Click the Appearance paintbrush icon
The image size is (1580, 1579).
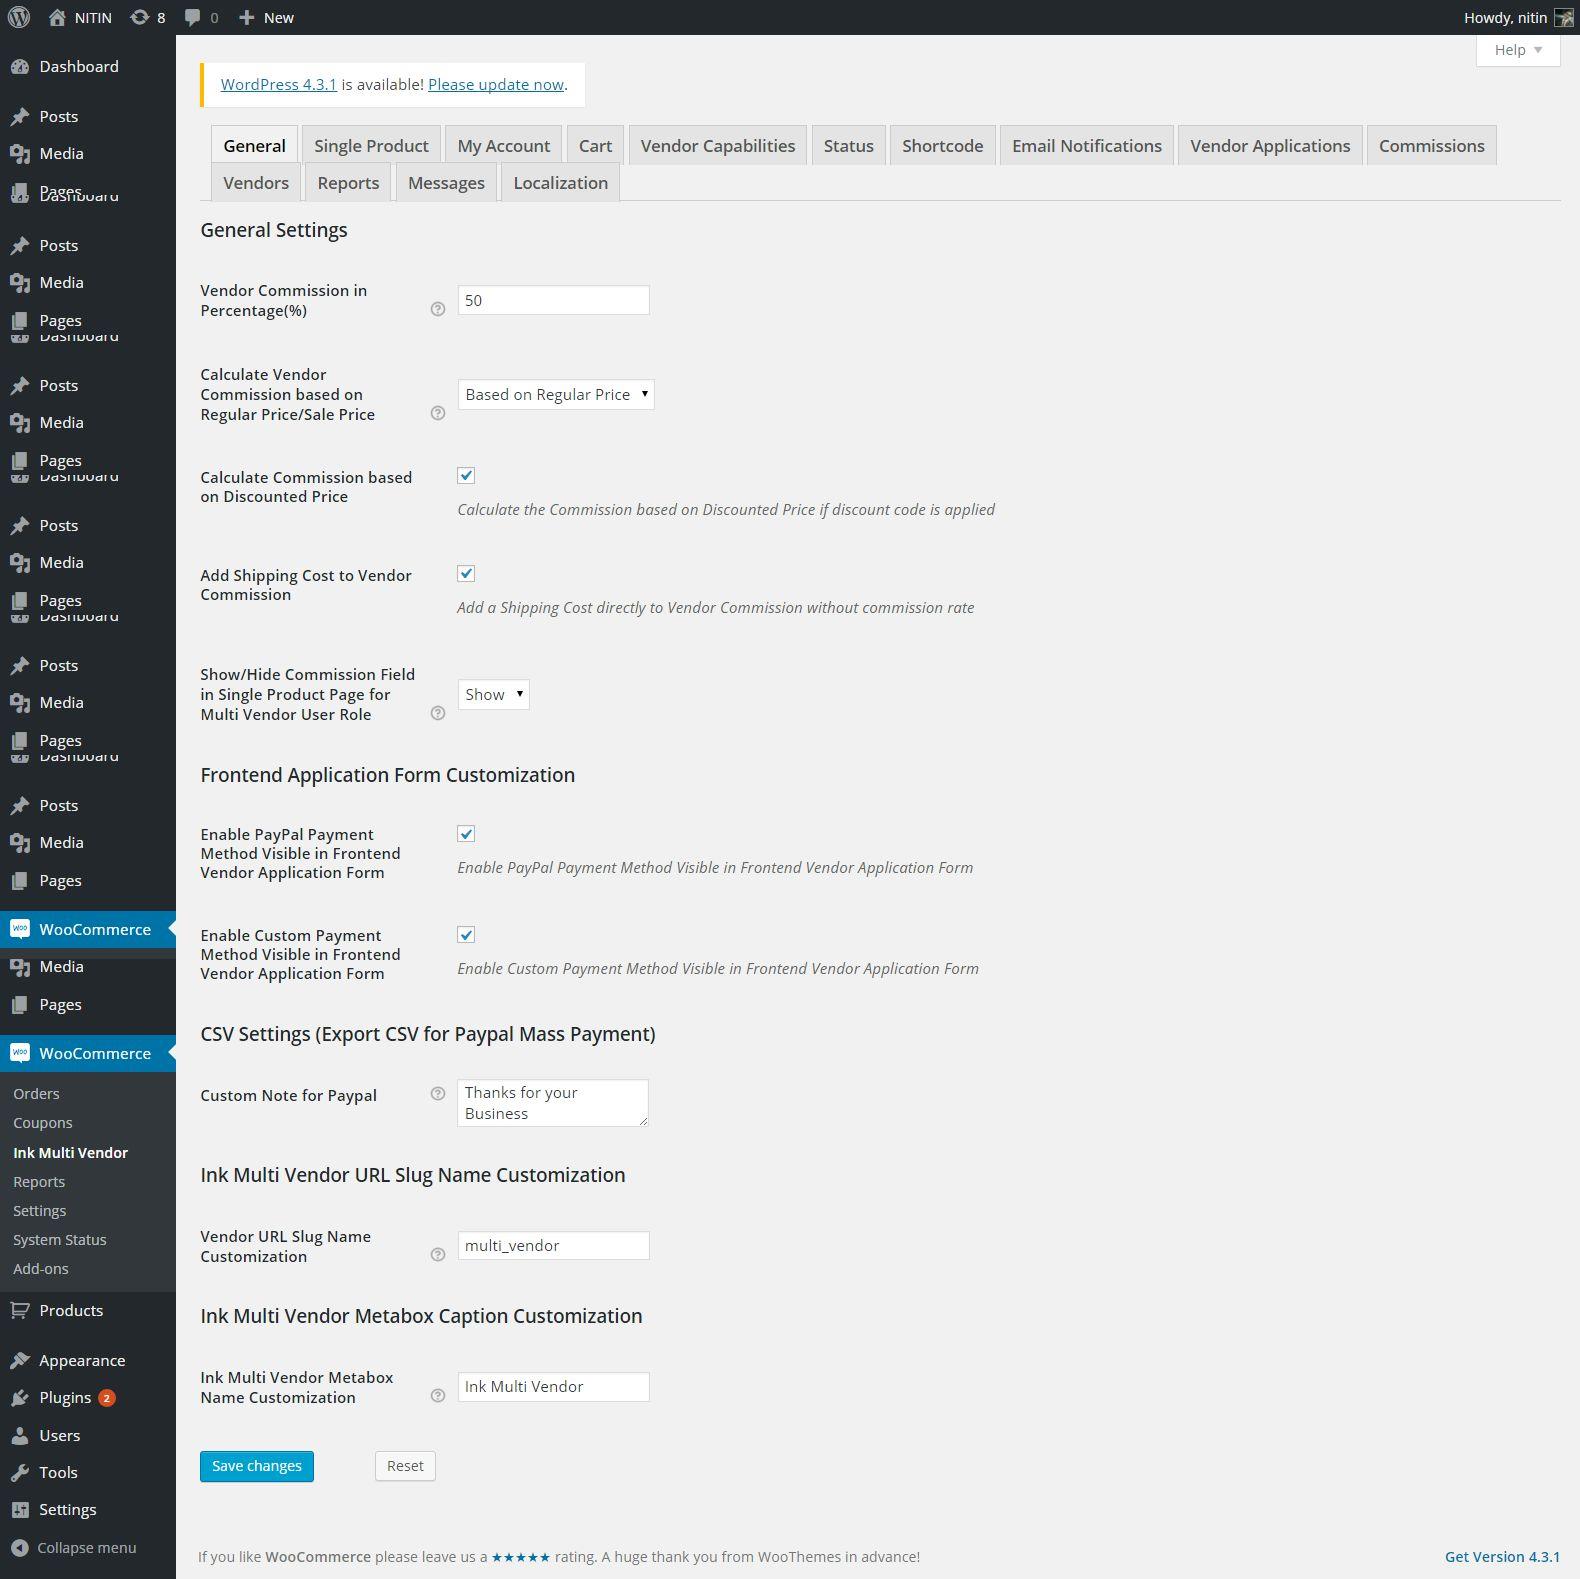[x=20, y=1360]
